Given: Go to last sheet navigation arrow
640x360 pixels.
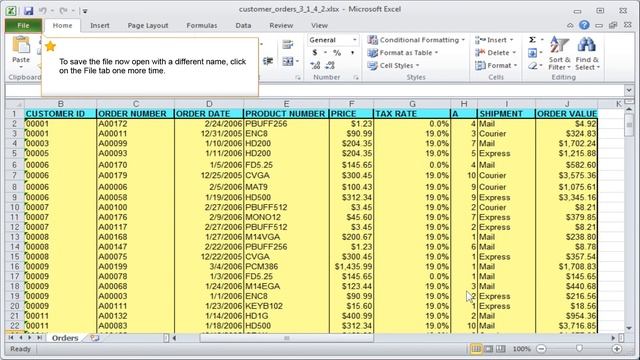Looking at the screenshot, I should (39, 338).
